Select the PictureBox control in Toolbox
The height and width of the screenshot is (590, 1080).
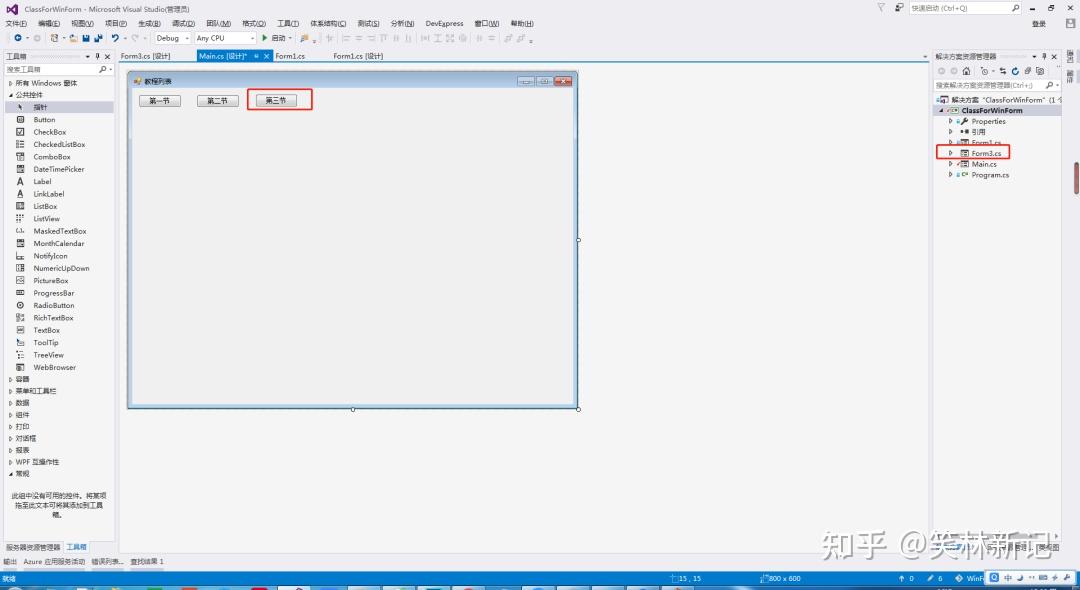tap(59, 281)
